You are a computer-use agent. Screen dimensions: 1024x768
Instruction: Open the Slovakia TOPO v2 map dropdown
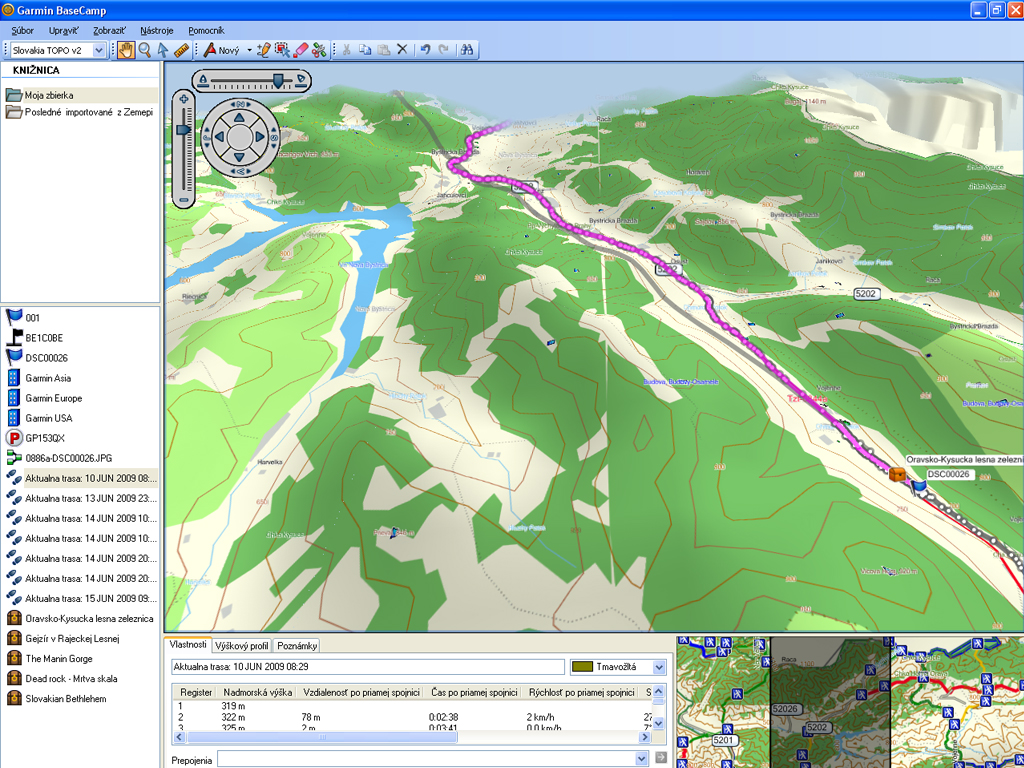99,50
